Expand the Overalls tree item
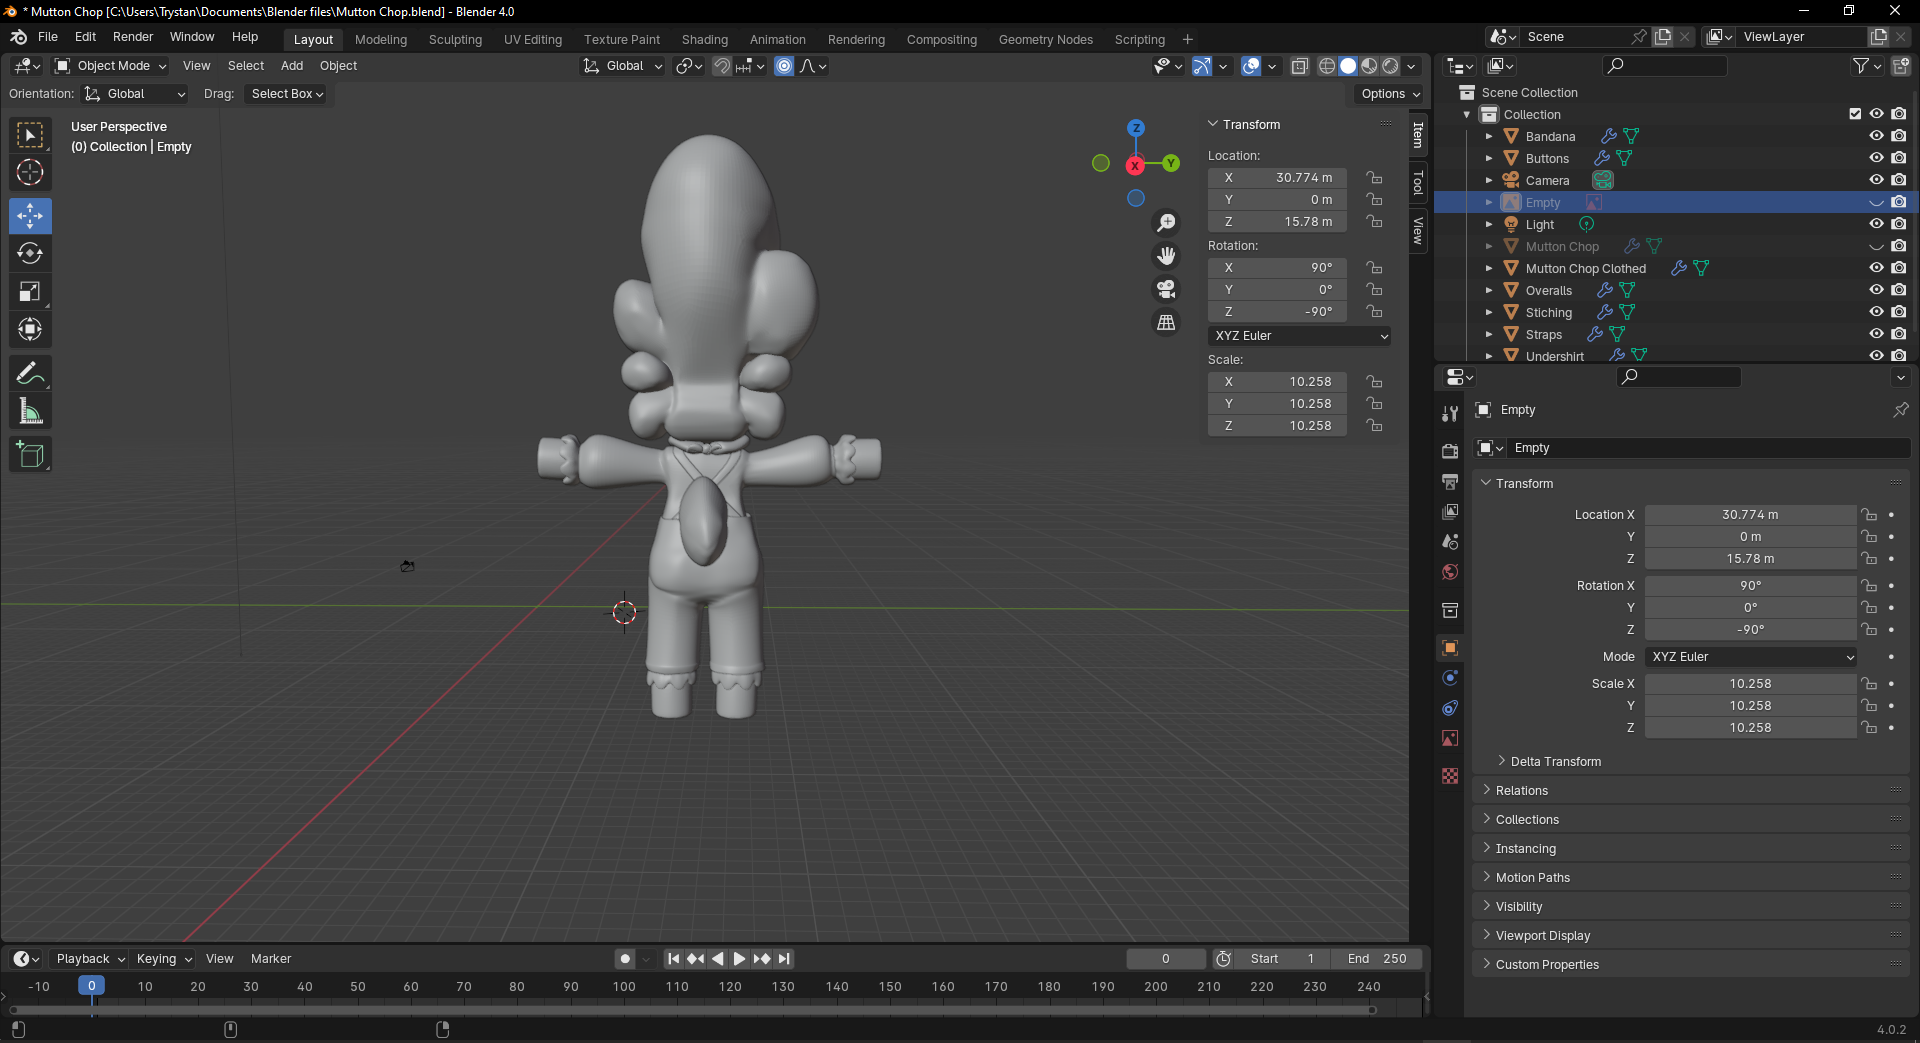 pos(1489,291)
